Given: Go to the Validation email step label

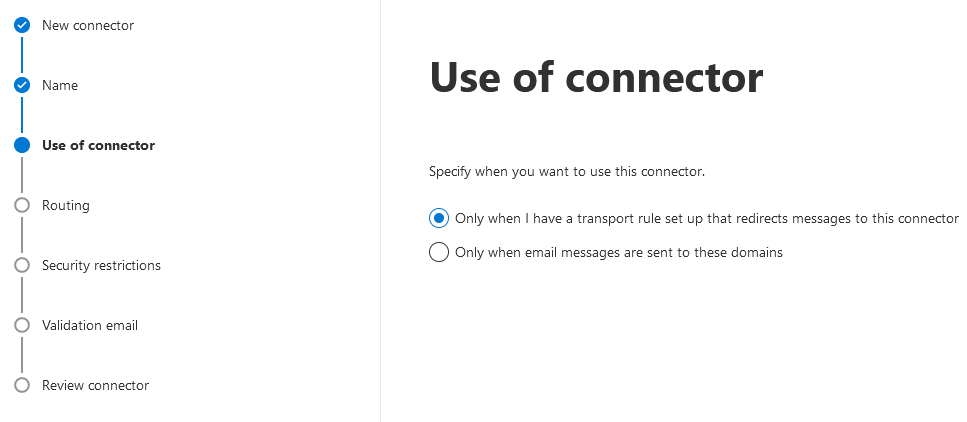Looking at the screenshot, I should click(90, 325).
